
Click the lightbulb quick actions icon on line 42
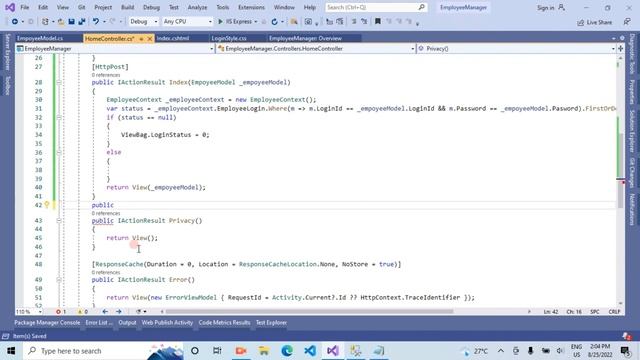47,204
